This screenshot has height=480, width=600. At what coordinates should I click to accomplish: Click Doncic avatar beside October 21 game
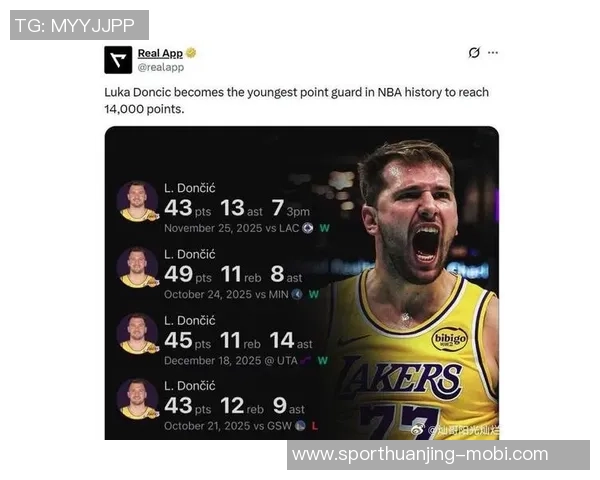coord(138,399)
